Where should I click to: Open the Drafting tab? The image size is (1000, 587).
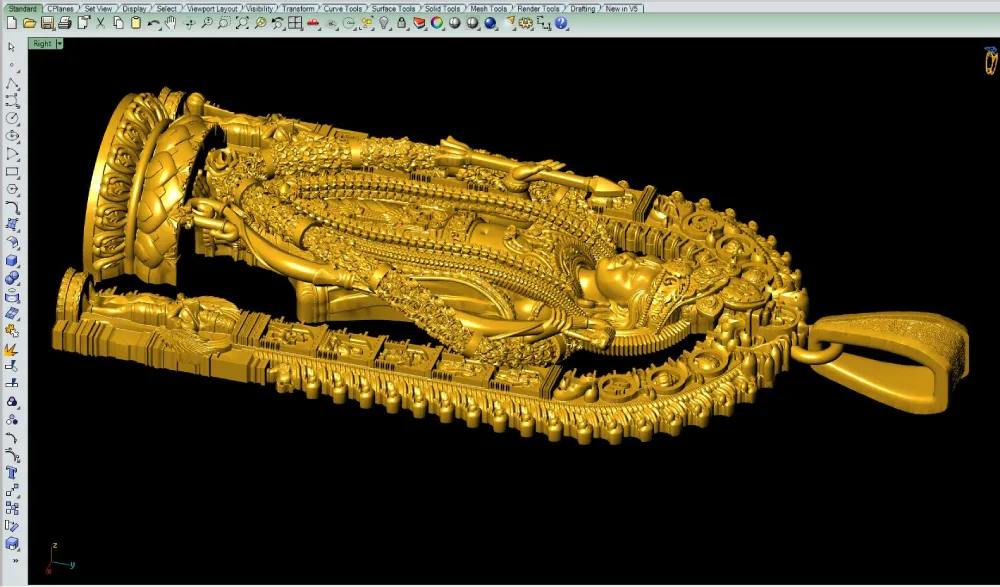[x=582, y=8]
